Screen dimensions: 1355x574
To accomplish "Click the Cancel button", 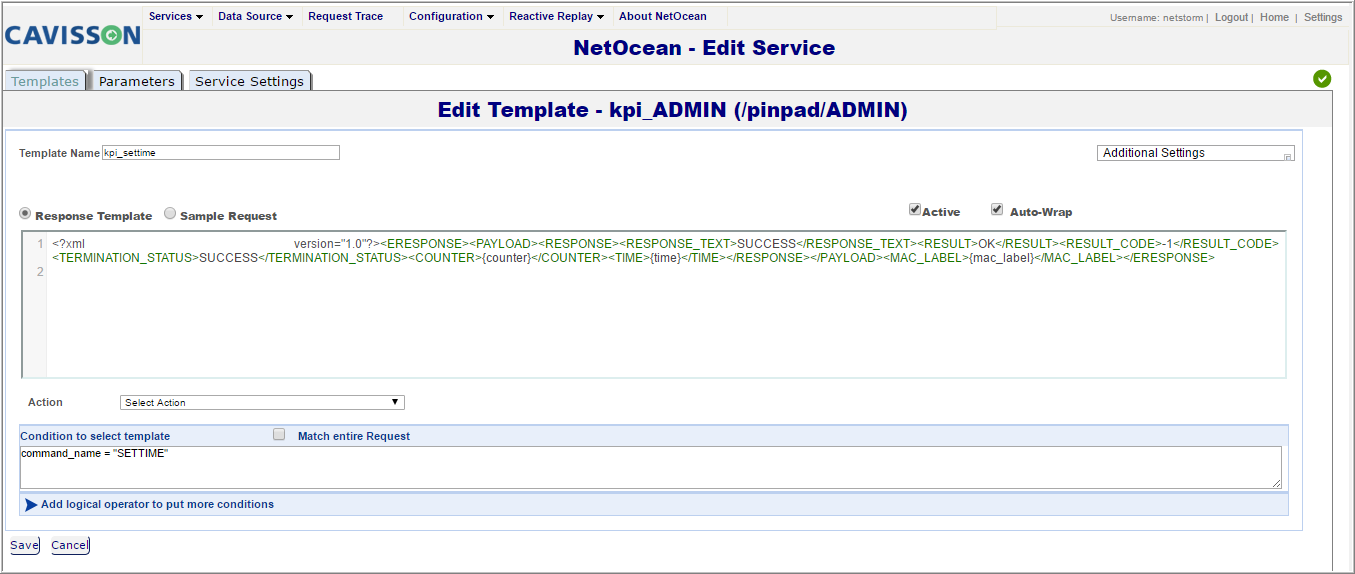I will pos(70,545).
